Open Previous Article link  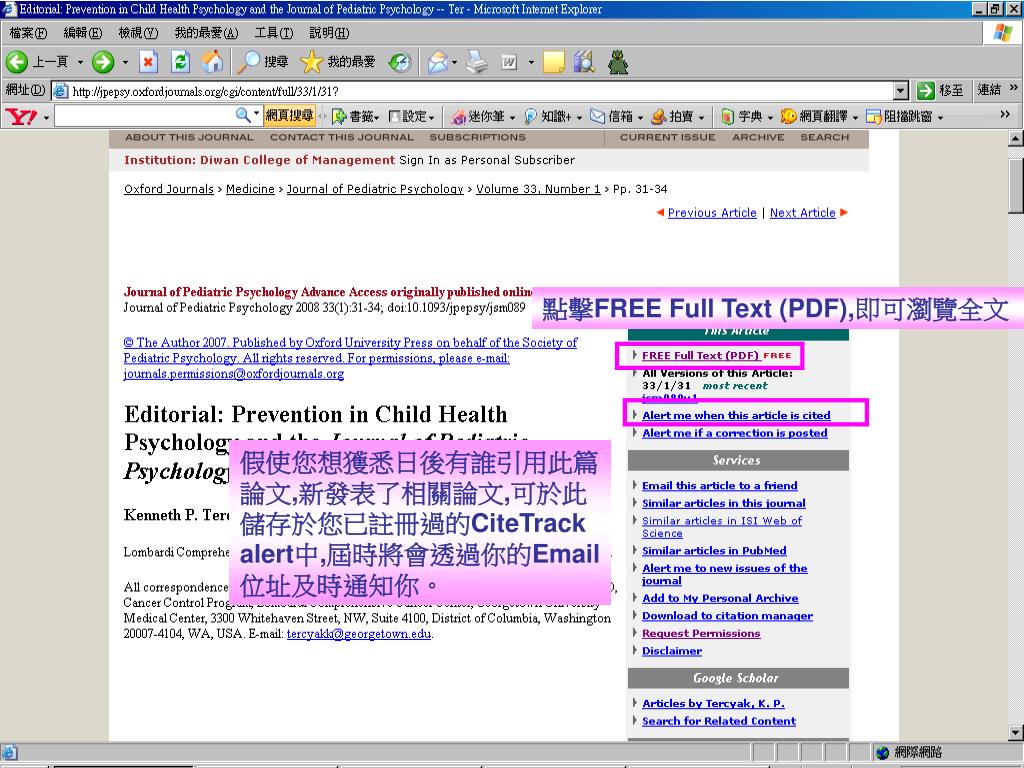tap(712, 212)
